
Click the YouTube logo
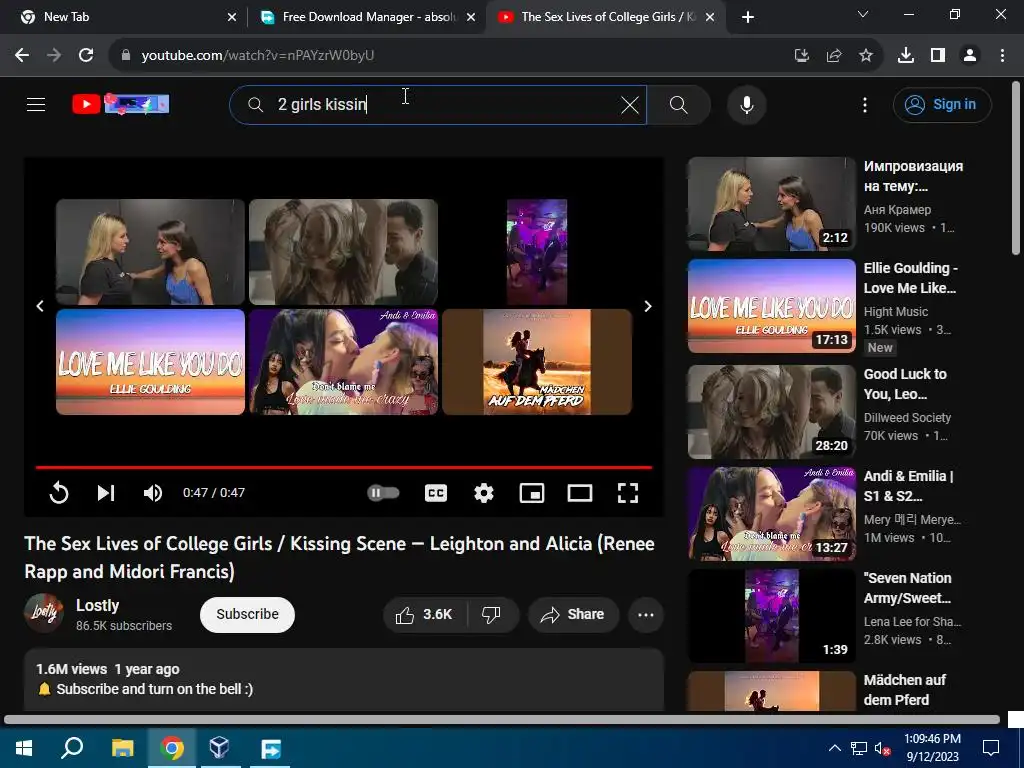tap(121, 104)
